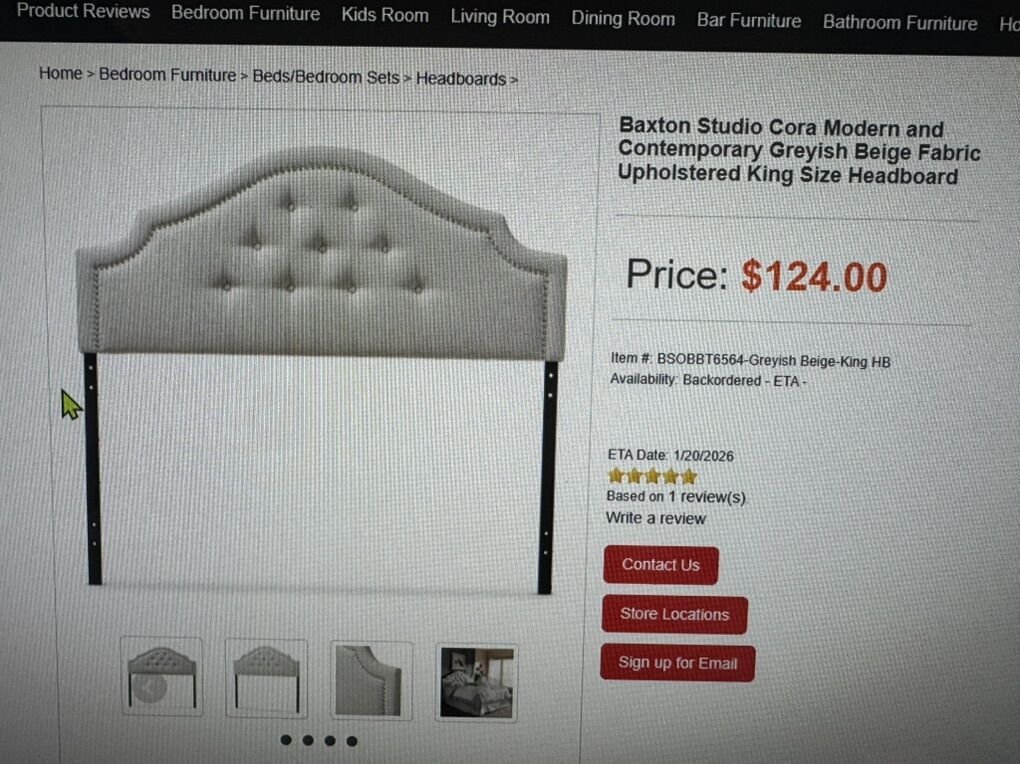Select the first headboard front-view thumbnail
Image resolution: width=1020 pixels, height=764 pixels.
click(x=161, y=677)
